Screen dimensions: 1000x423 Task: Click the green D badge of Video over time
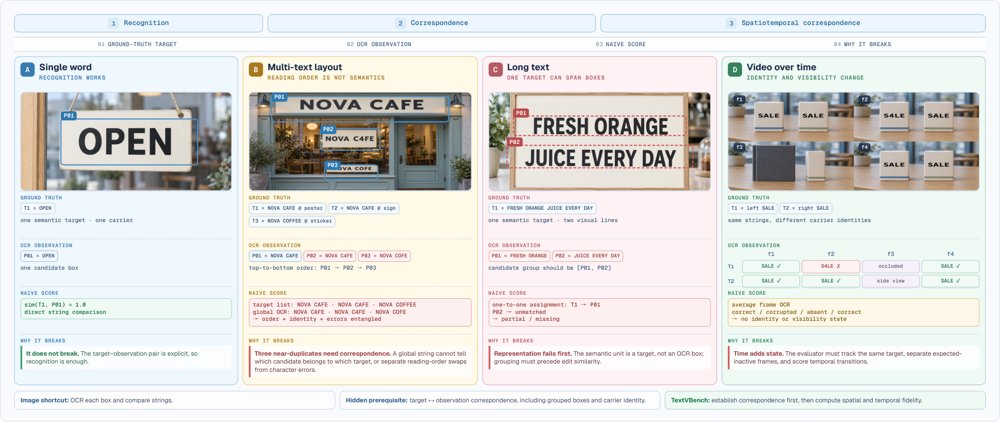point(735,70)
